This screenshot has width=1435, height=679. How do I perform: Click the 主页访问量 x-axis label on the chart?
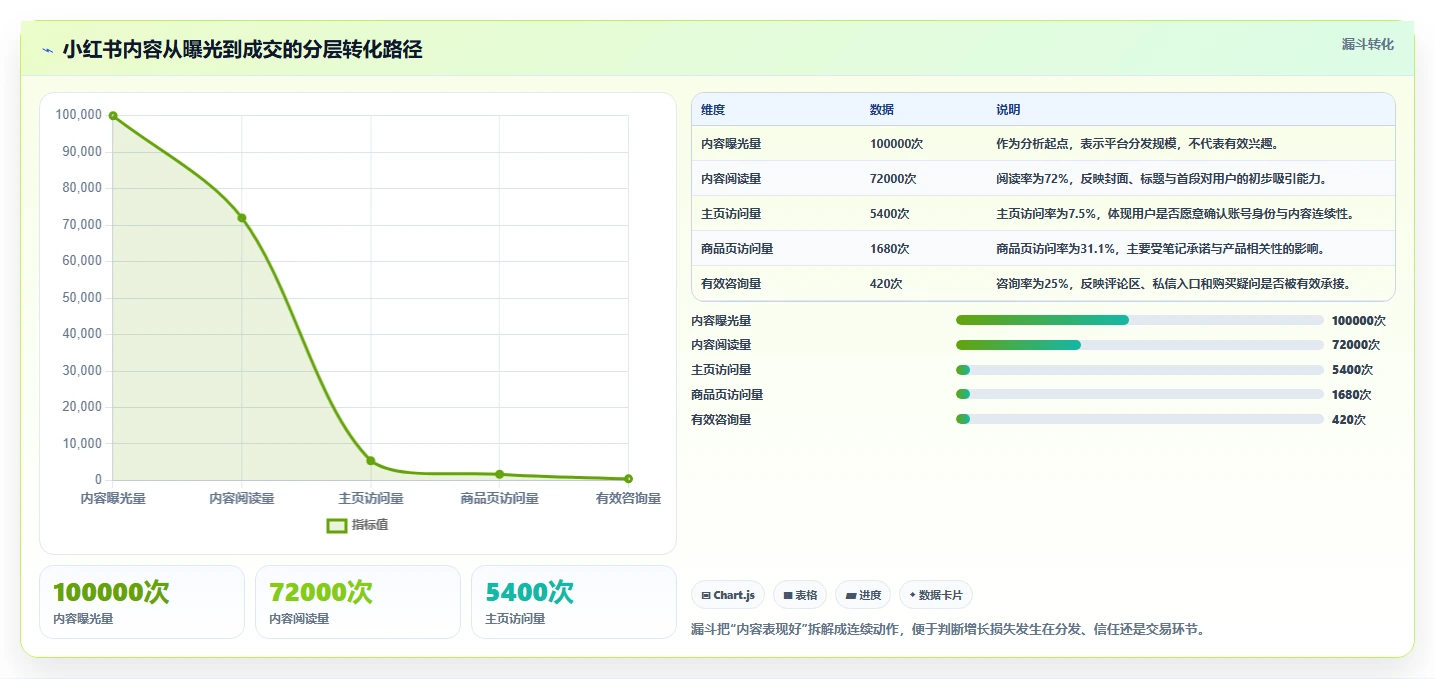[371, 498]
